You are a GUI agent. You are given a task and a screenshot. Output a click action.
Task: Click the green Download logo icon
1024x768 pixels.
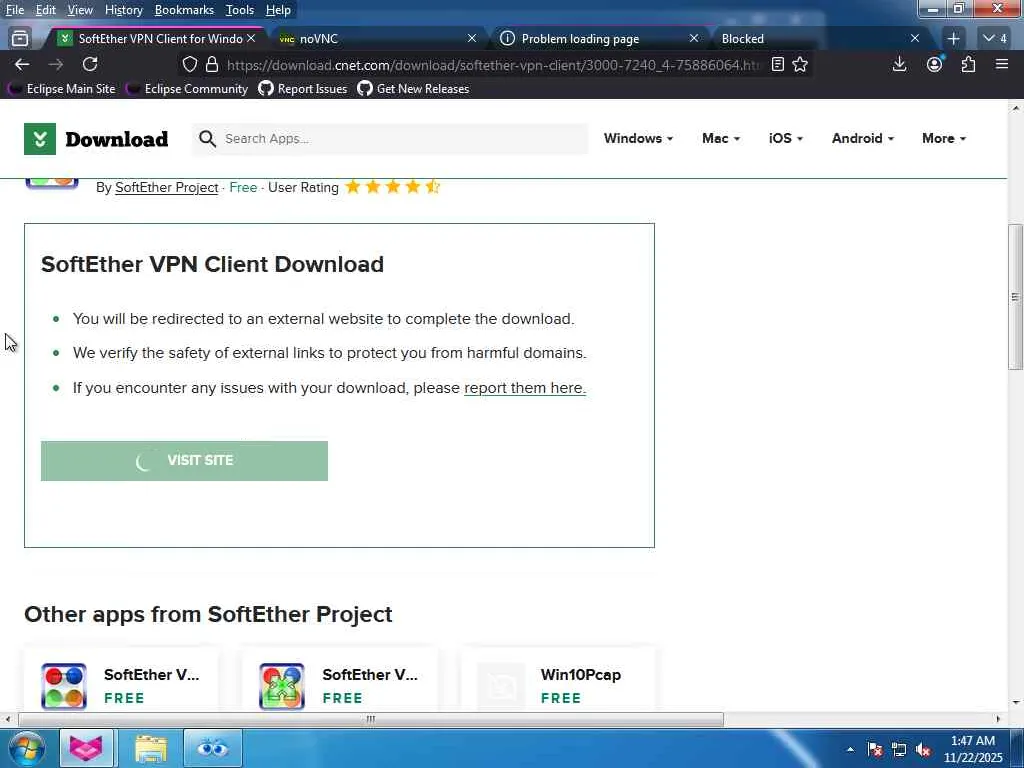40,139
